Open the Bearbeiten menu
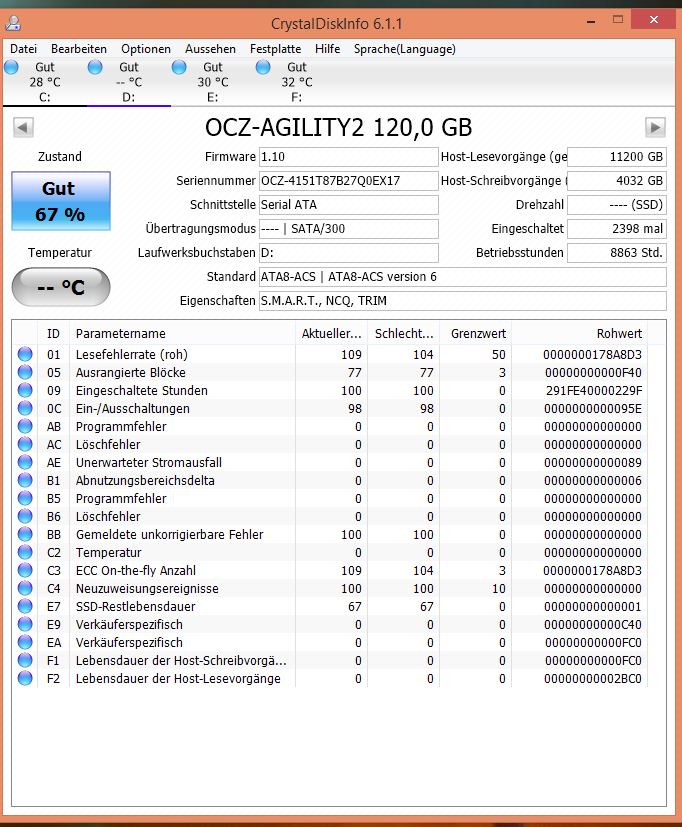The height and width of the screenshot is (827, 682). tap(79, 49)
